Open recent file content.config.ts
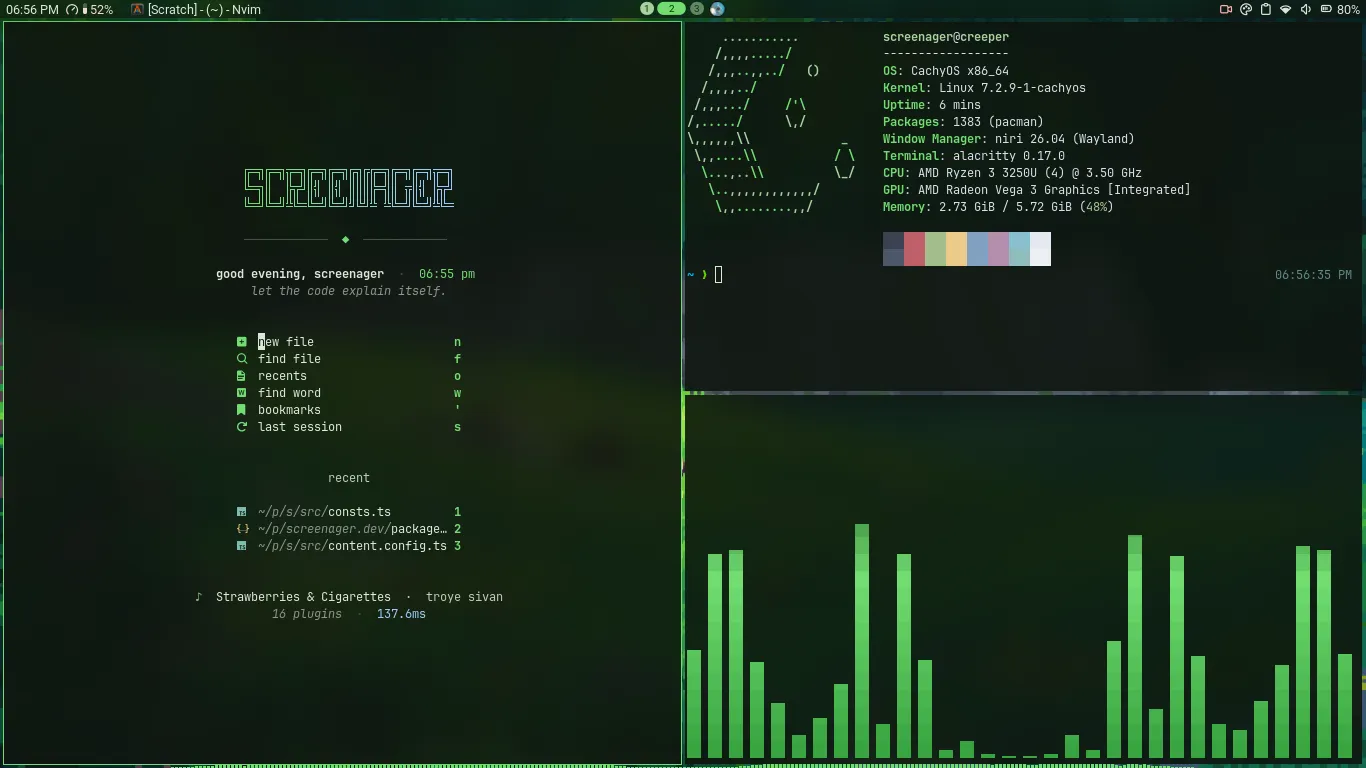 pos(349,546)
